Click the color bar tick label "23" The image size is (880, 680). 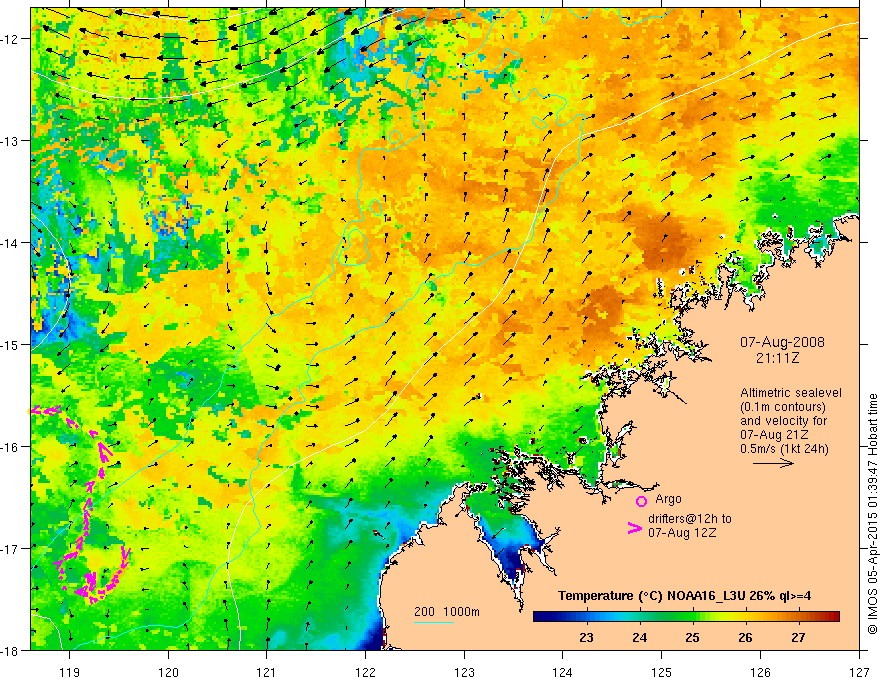(586, 638)
